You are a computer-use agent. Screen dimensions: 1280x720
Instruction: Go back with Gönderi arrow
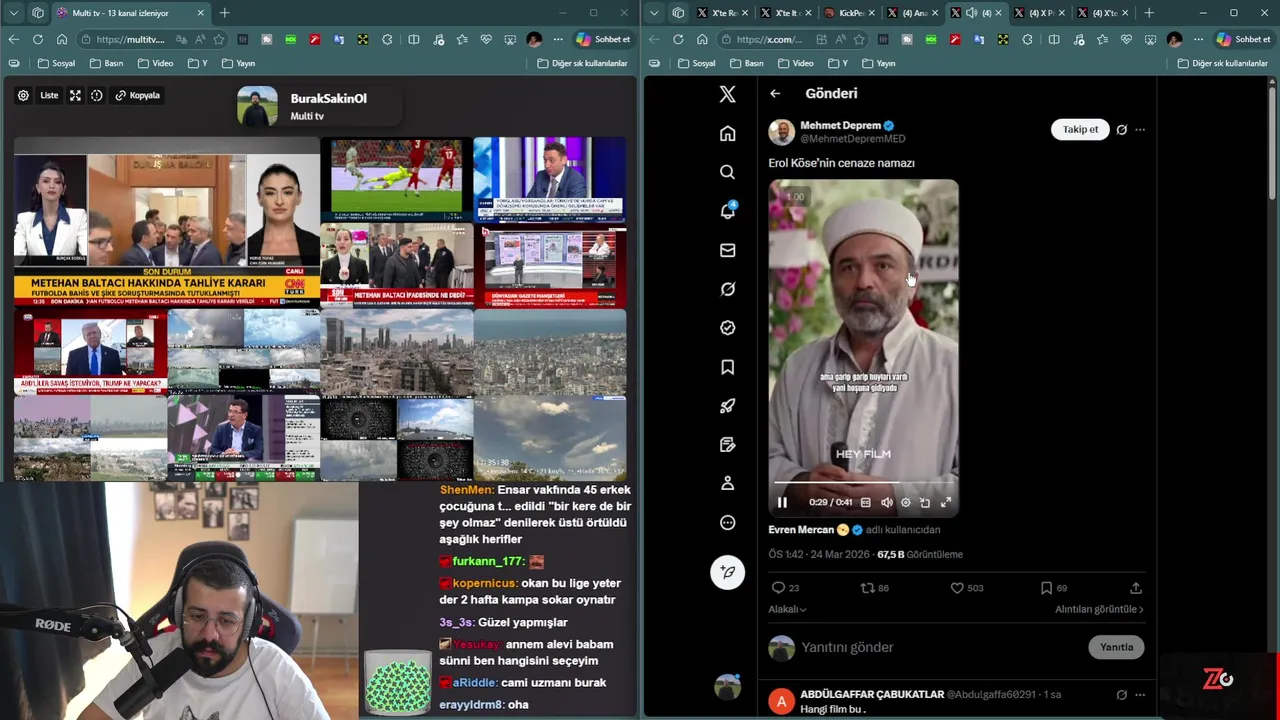[x=775, y=93]
